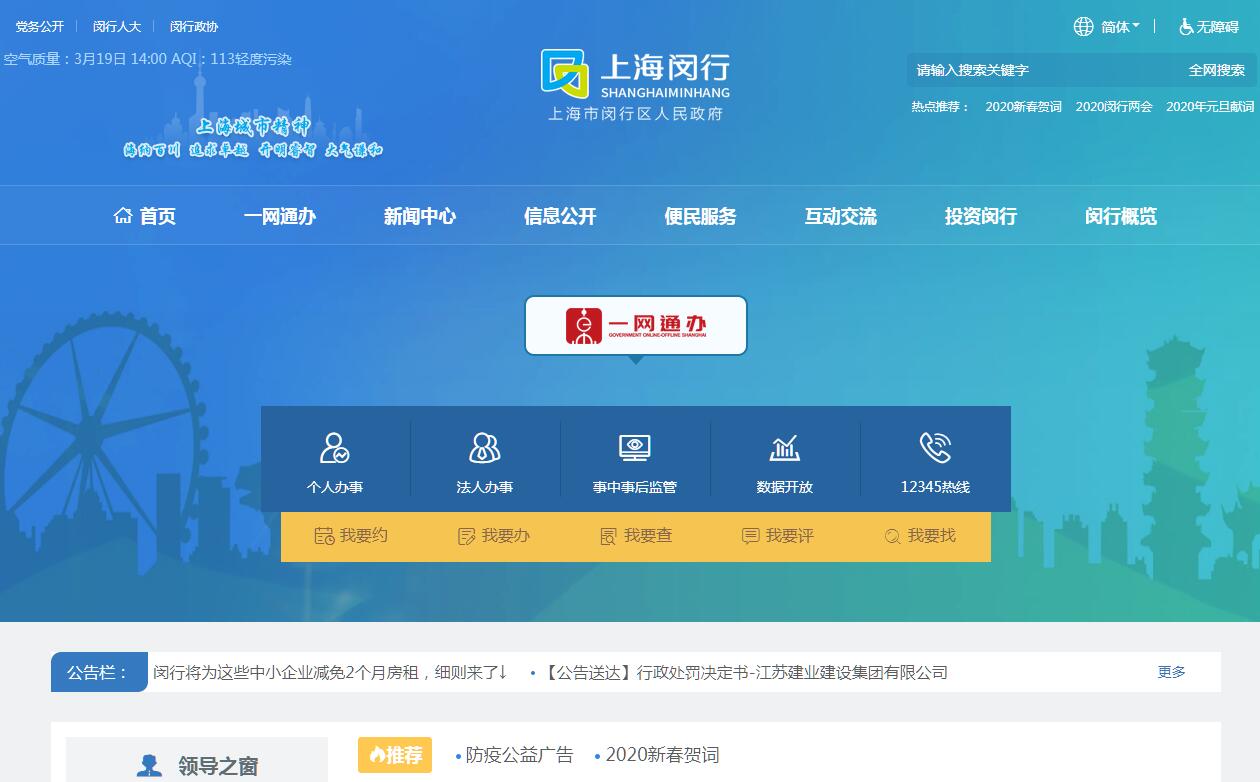This screenshot has width=1260, height=782.
Task: Click the 12345热线 phone icon
Action: (935, 448)
